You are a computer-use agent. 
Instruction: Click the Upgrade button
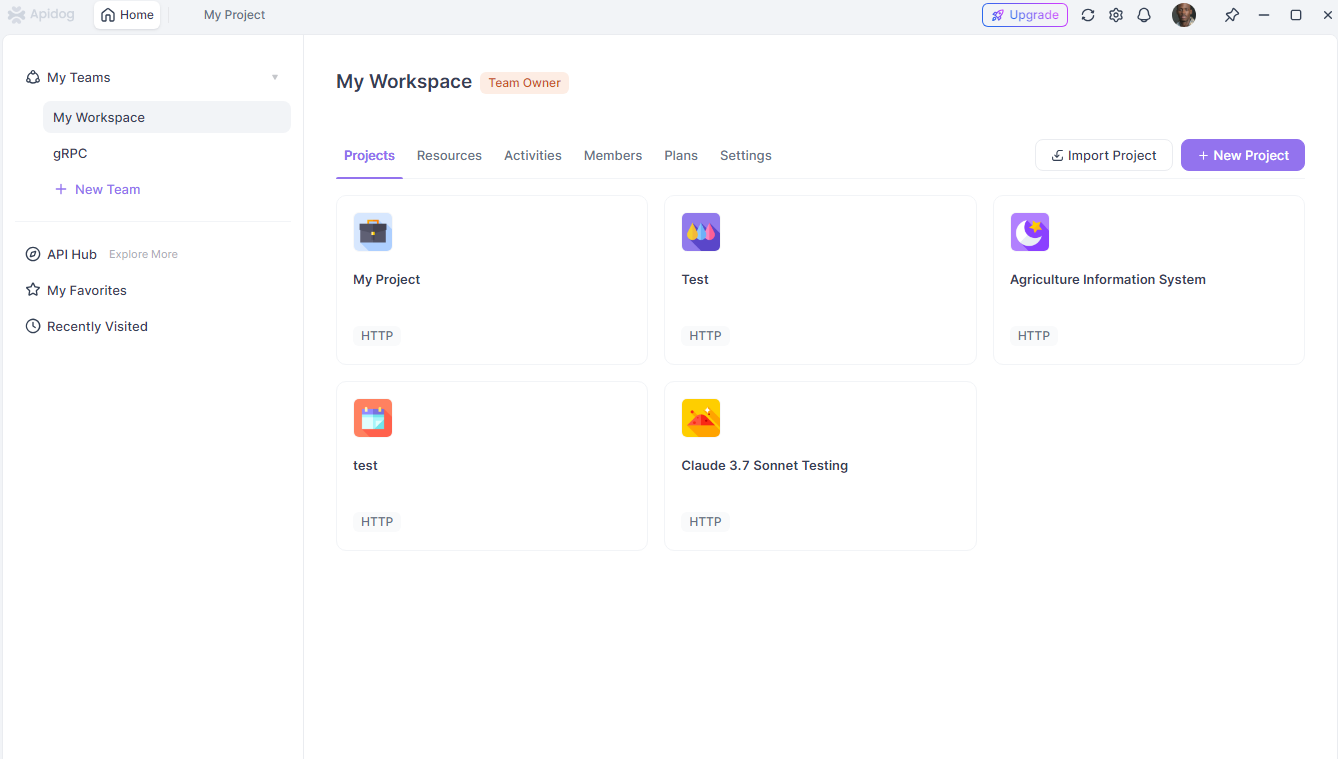click(1025, 15)
